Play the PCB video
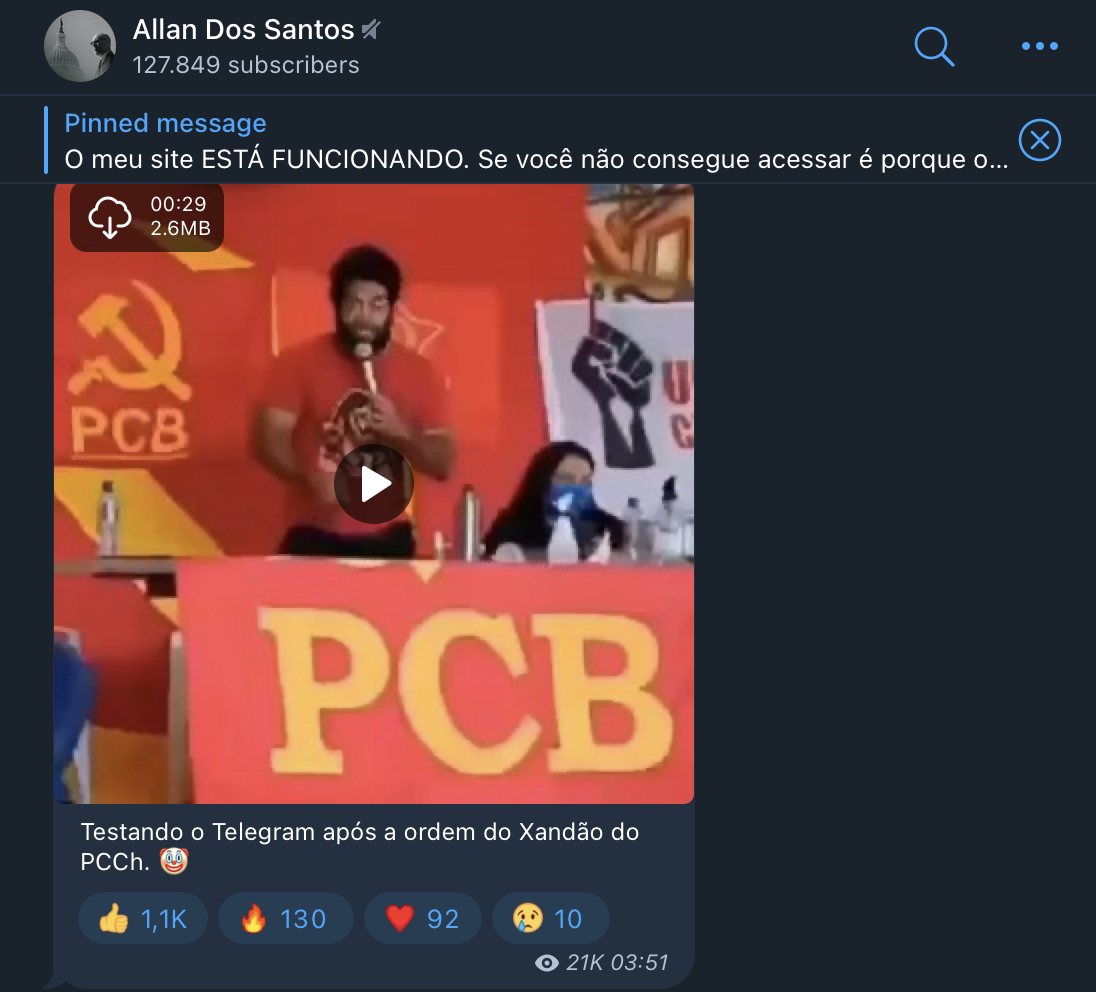The width and height of the screenshot is (1096, 992). click(374, 484)
